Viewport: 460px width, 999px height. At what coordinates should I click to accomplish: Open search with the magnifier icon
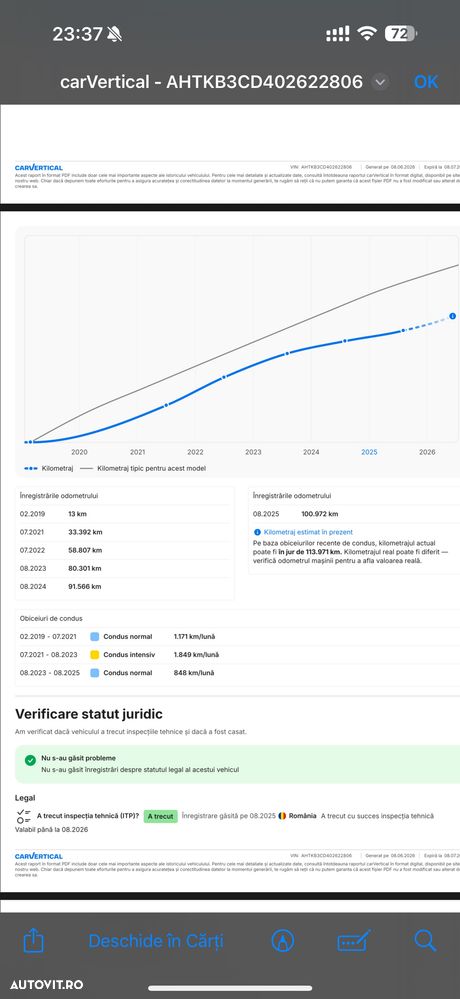(425, 940)
